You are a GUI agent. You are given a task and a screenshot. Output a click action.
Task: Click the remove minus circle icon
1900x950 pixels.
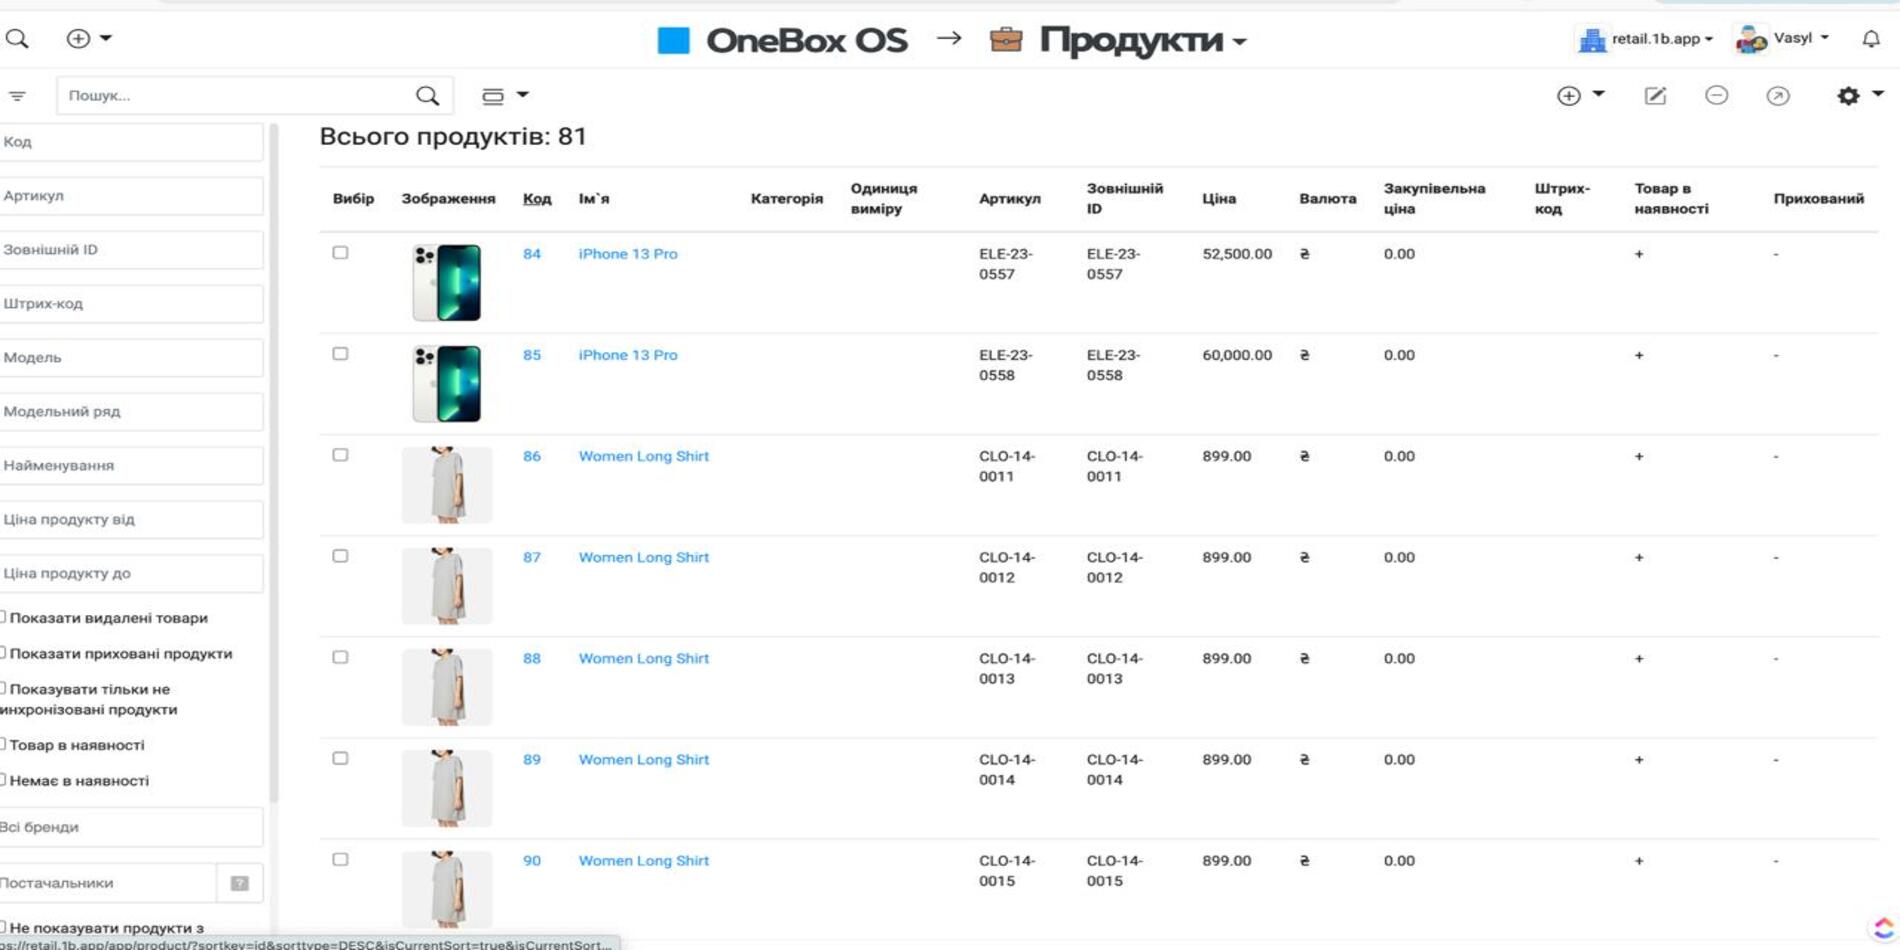[x=1716, y=95]
